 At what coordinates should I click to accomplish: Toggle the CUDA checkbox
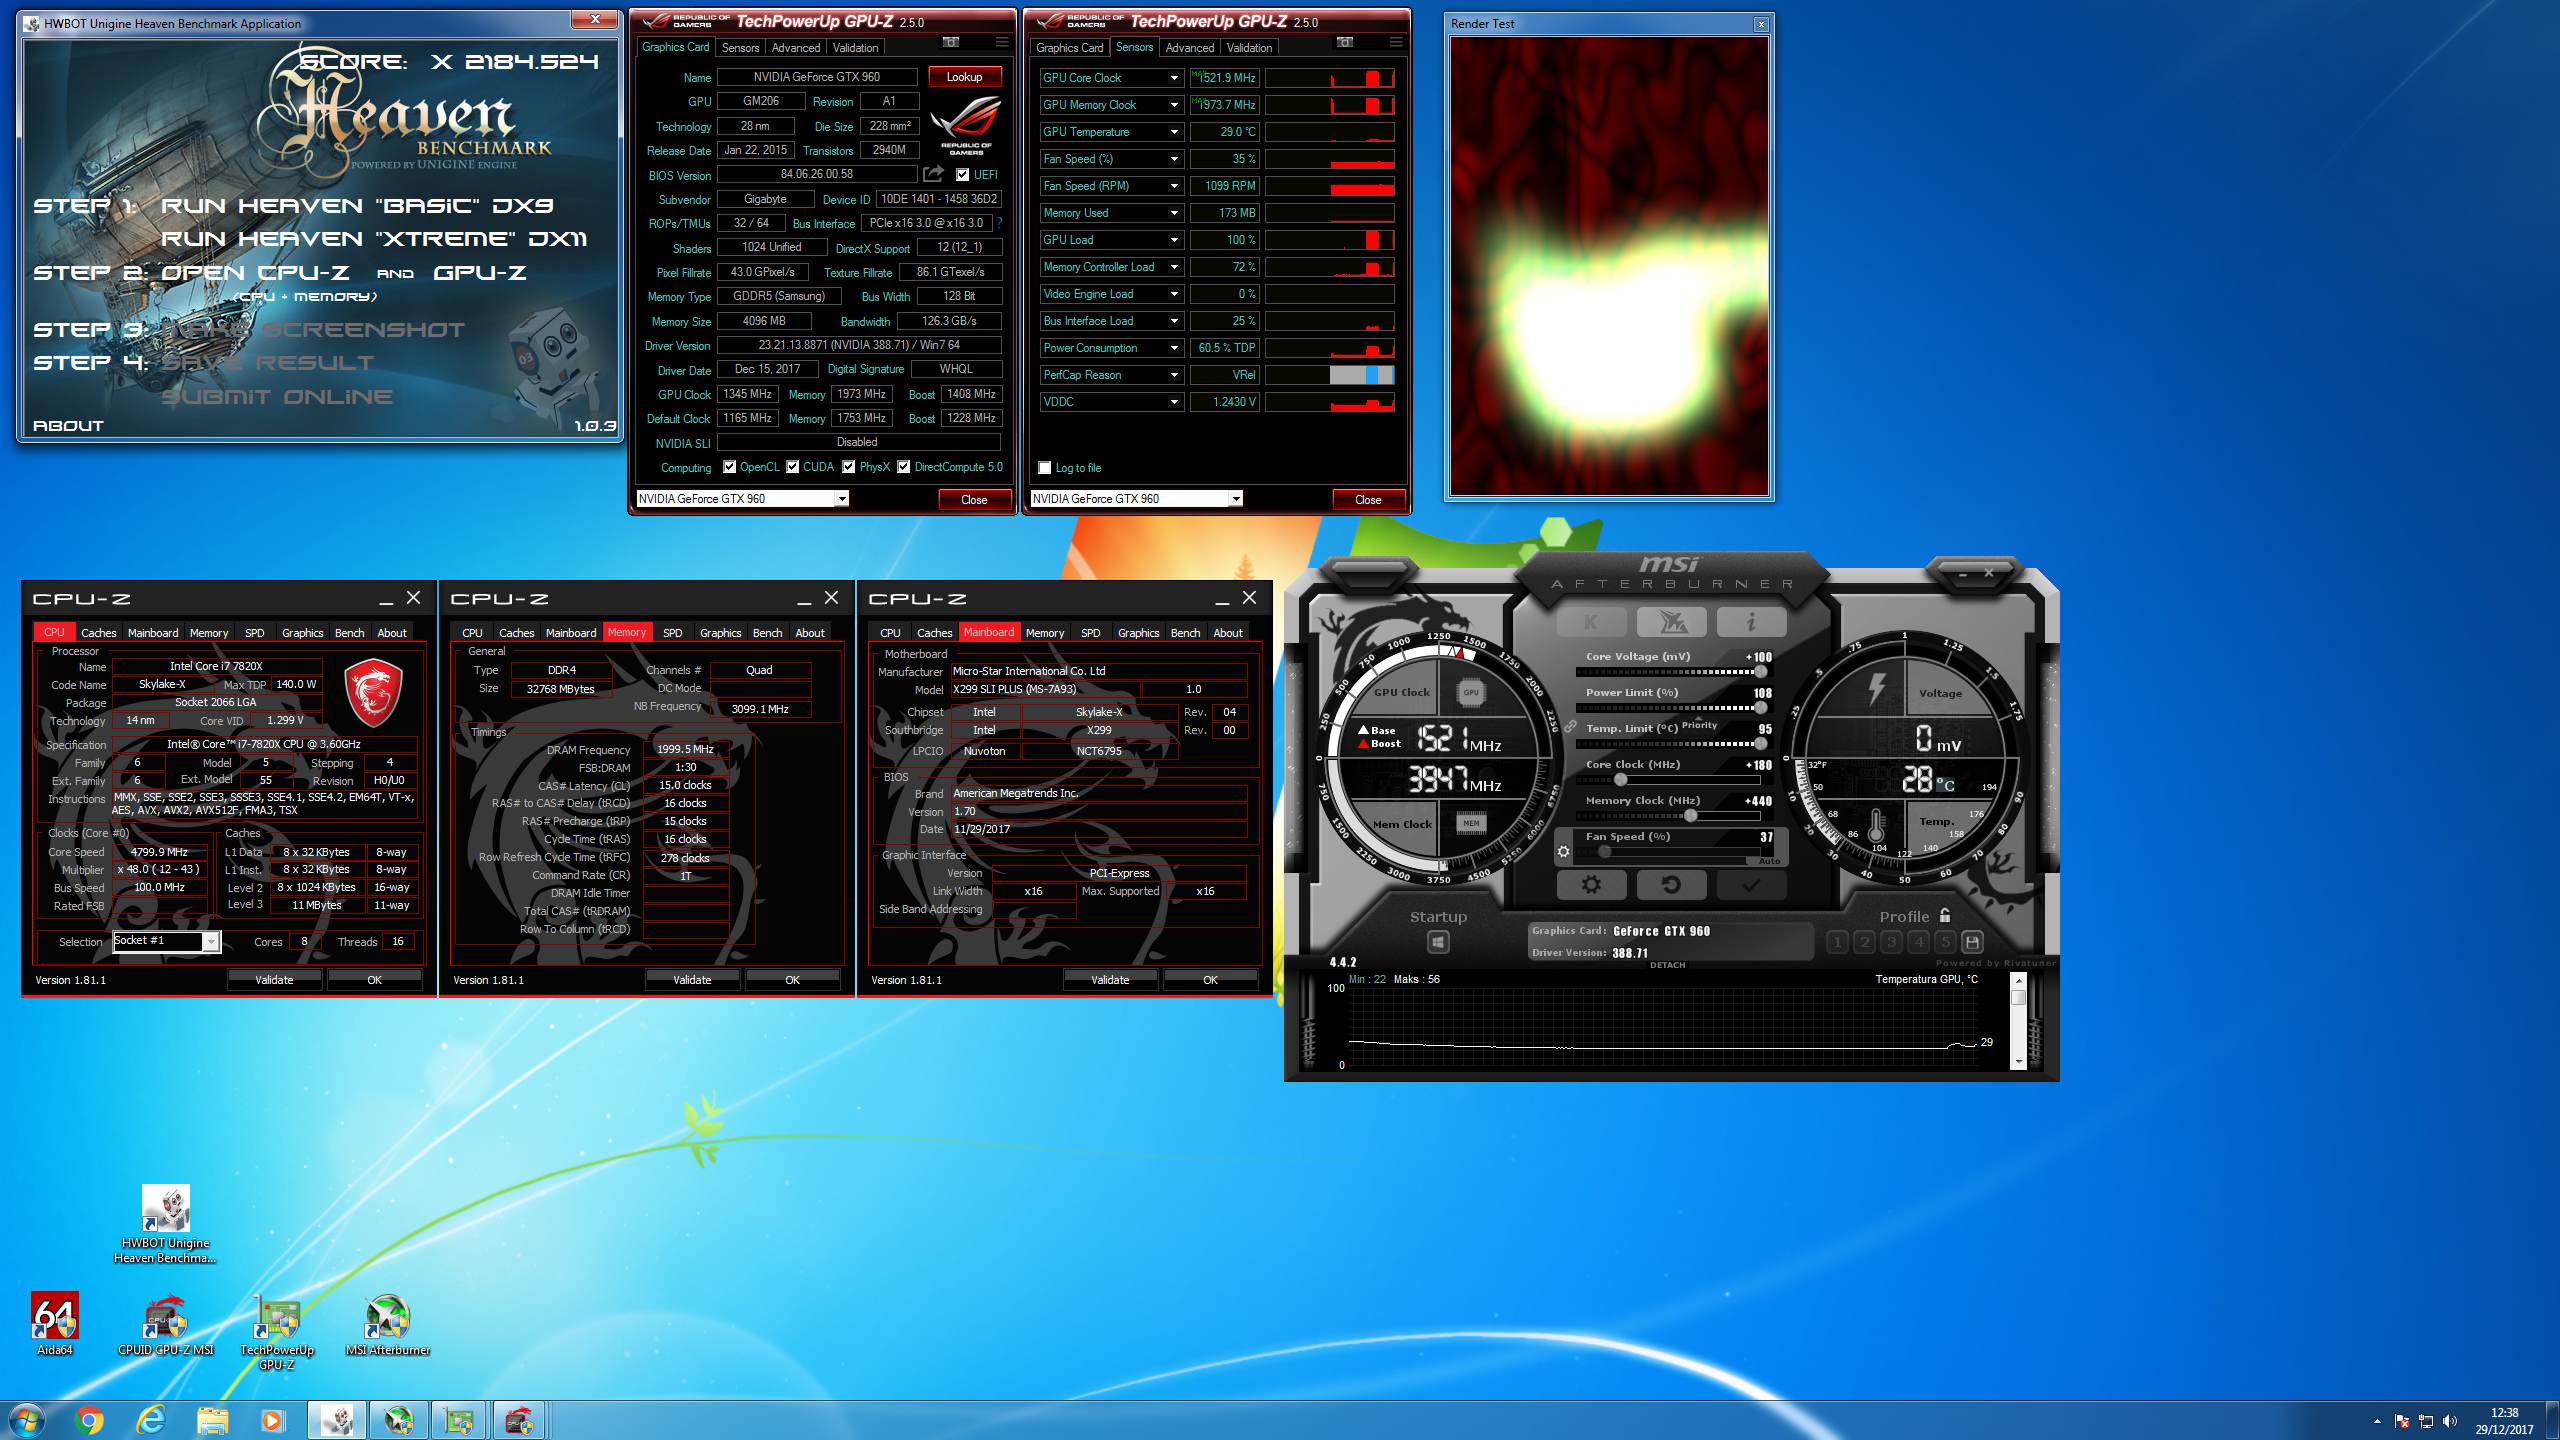[793, 467]
